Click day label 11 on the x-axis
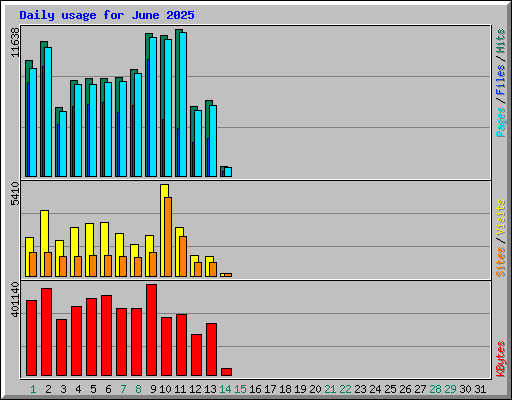Image resolution: width=512 pixels, height=400 pixels. click(180, 389)
